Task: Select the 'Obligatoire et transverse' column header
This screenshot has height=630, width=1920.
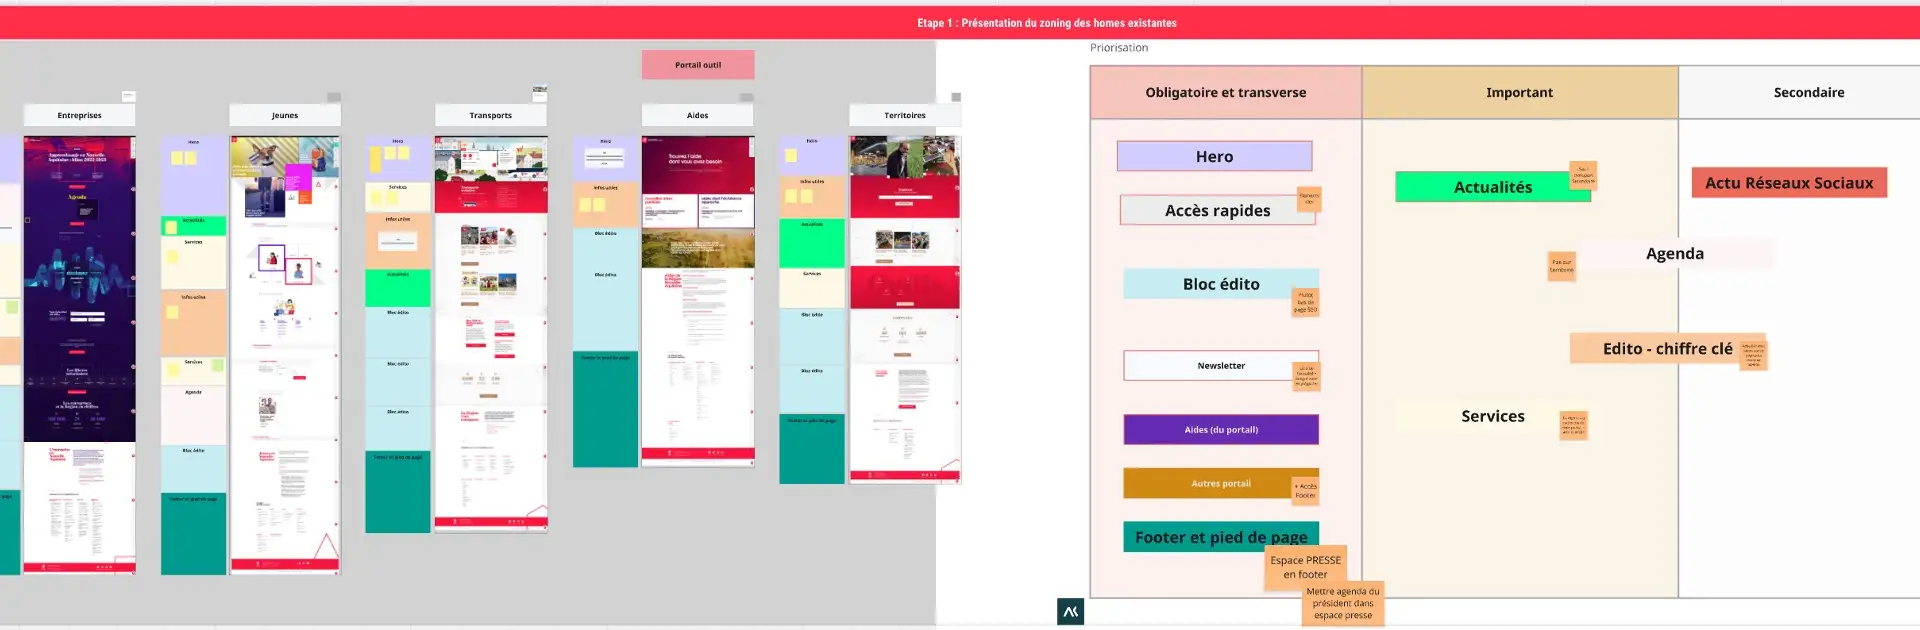Action: click(x=1226, y=92)
